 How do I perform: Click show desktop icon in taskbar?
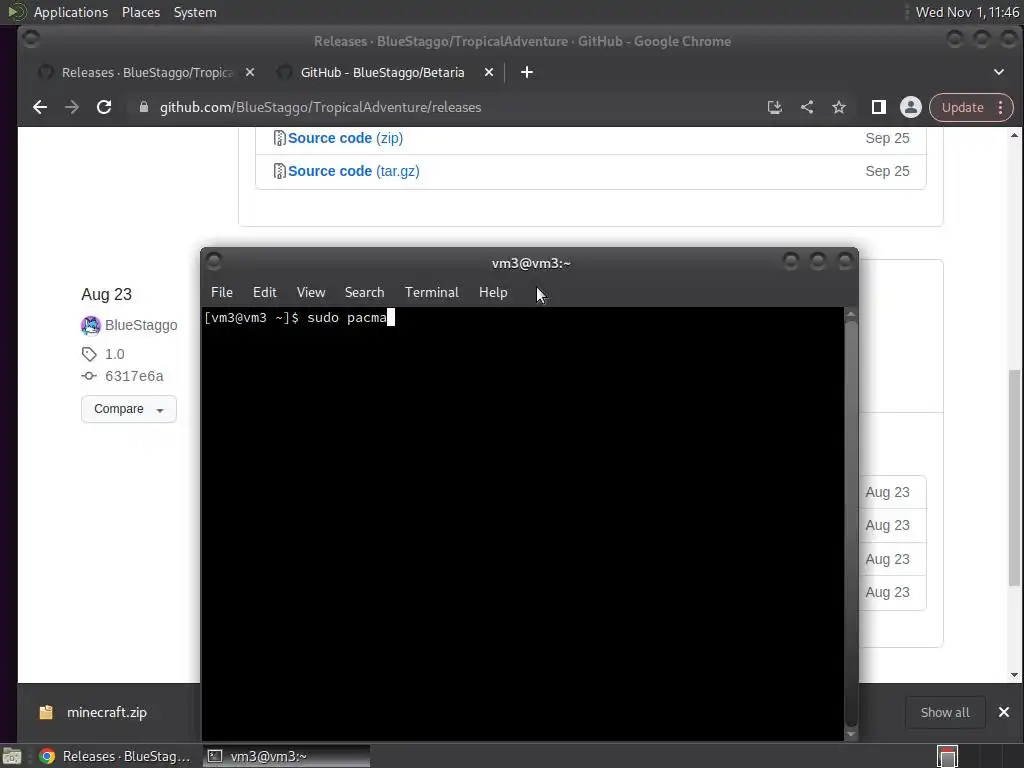(12, 756)
